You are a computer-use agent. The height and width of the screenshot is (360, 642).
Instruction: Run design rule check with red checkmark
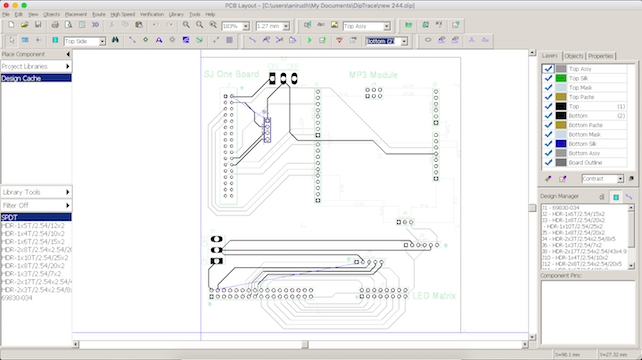(x=339, y=40)
